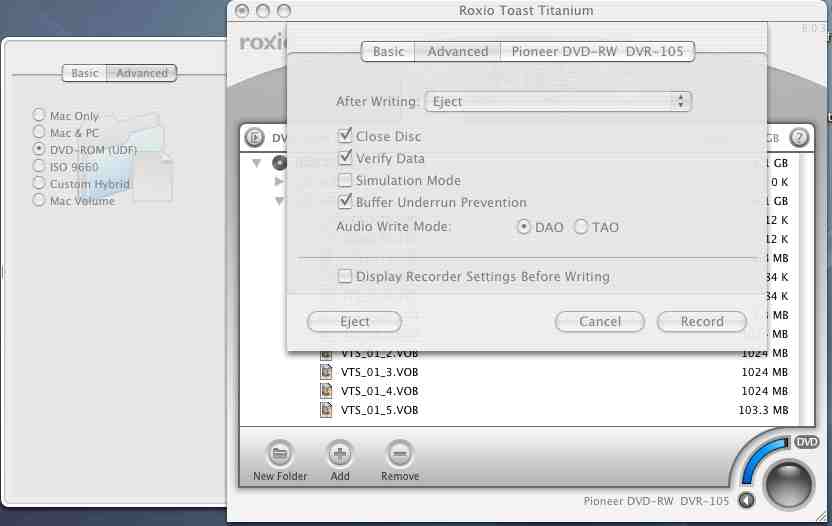Image resolution: width=832 pixels, height=526 pixels.
Task: Click the 103.3 MB size value
Action: pyautogui.click(x=763, y=410)
